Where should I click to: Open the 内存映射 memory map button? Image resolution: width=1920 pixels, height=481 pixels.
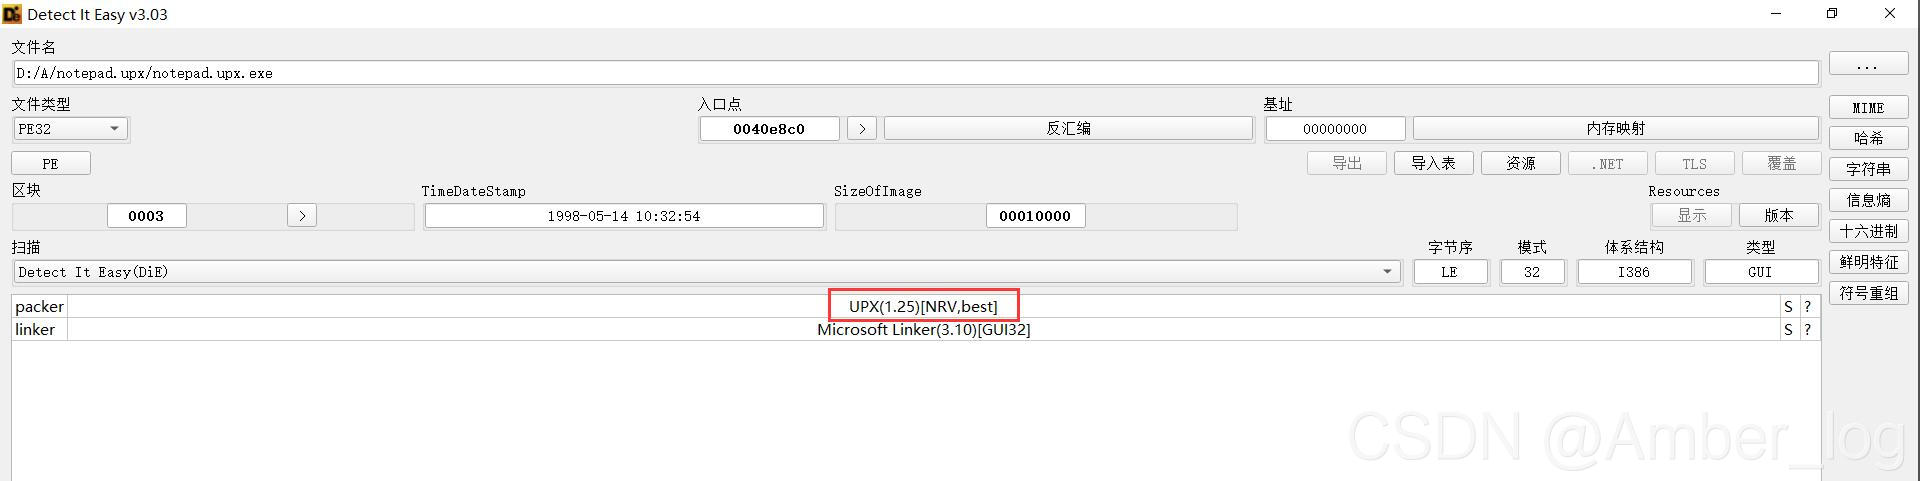coord(1615,129)
